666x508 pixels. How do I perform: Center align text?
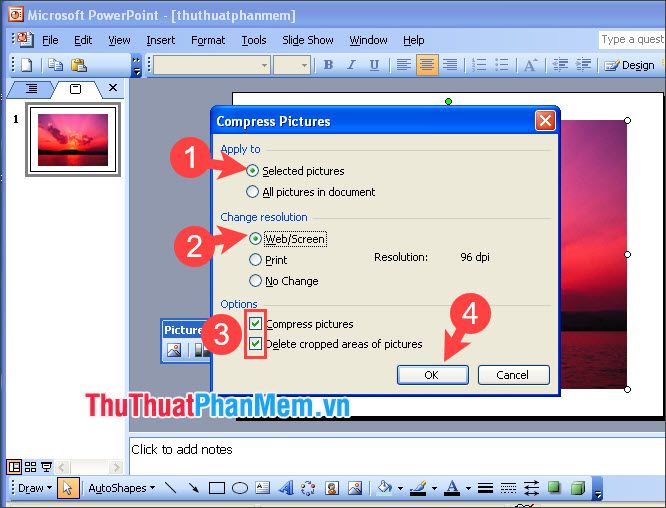[x=426, y=65]
